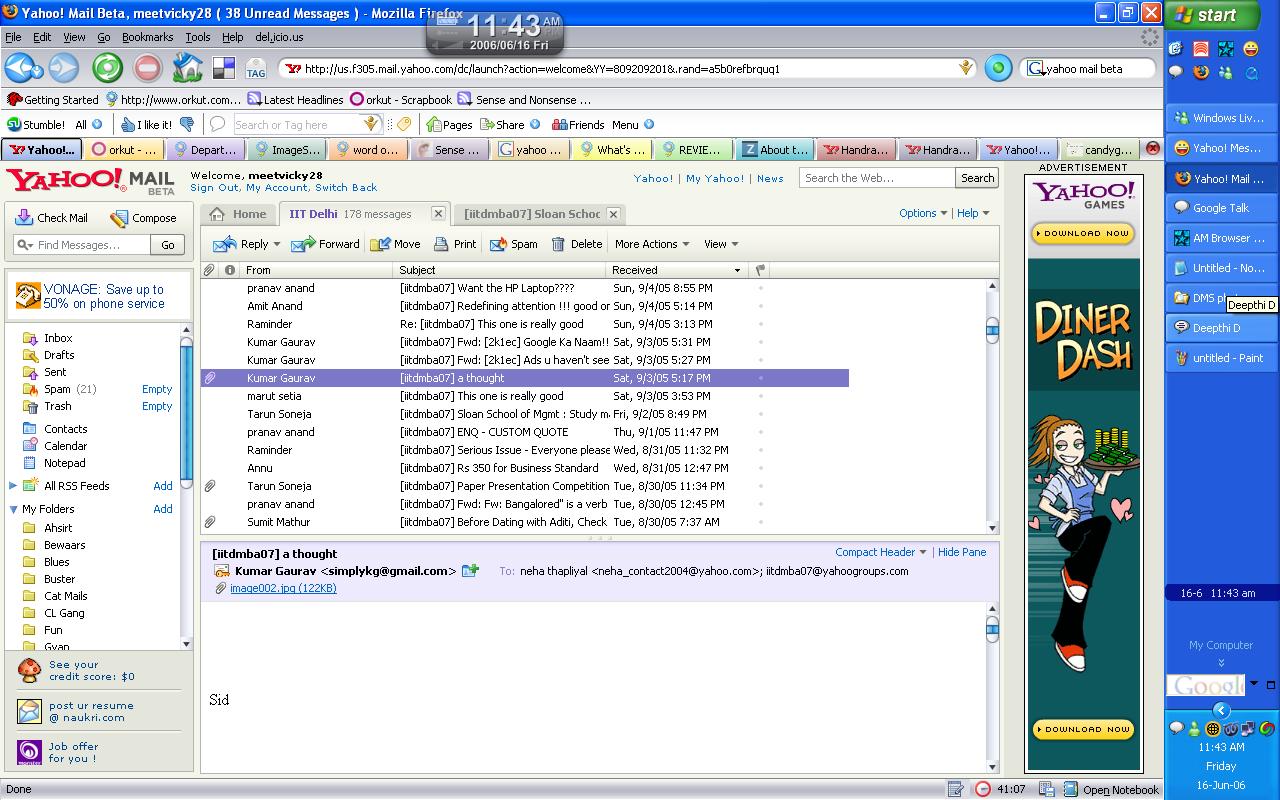This screenshot has width=1280, height=800.
Task: Expand the All RSS Feeds section
Action: [13, 486]
